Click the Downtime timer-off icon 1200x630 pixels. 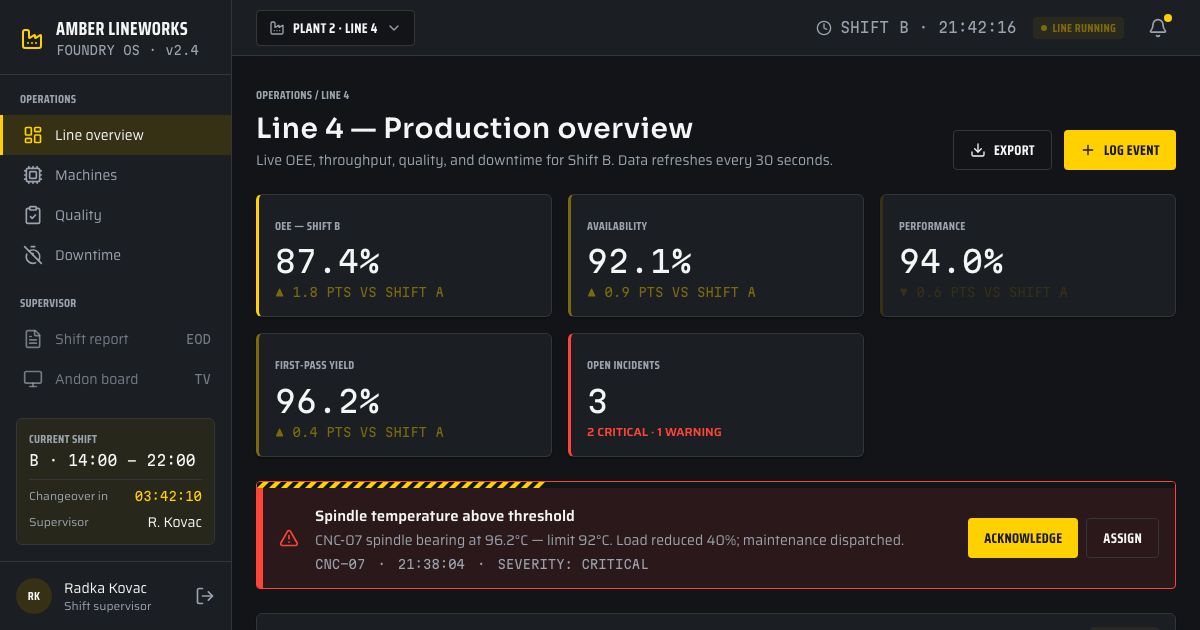tap(33, 255)
